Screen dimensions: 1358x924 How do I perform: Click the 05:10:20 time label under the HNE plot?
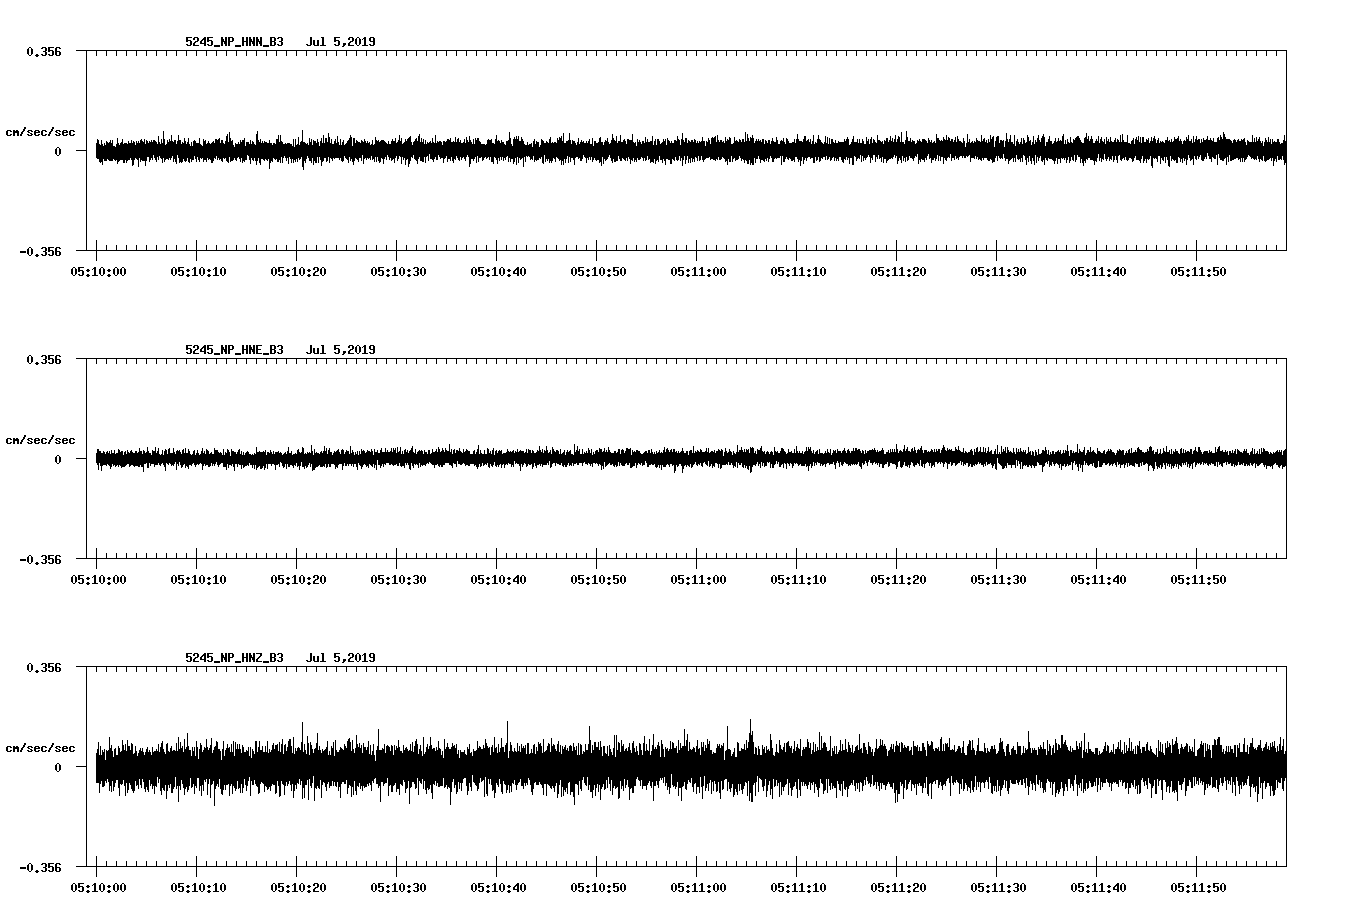pyautogui.click(x=298, y=579)
